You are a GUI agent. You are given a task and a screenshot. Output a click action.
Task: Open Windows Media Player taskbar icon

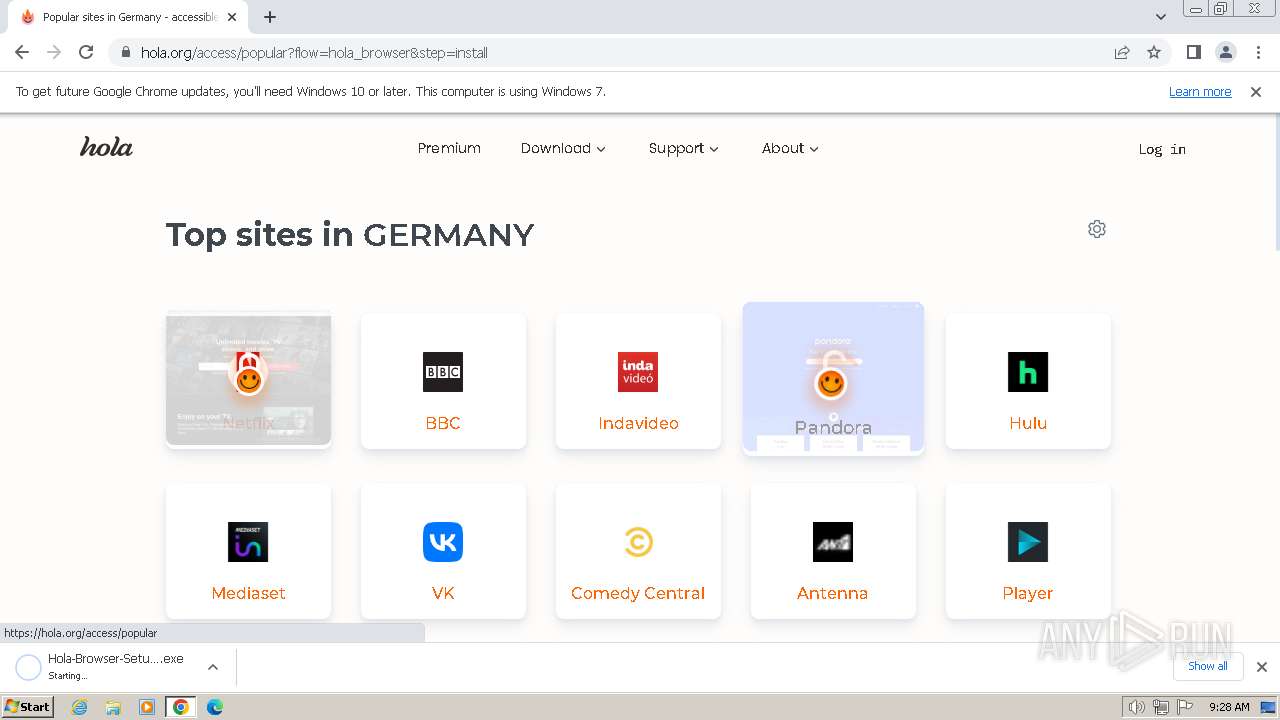147,707
